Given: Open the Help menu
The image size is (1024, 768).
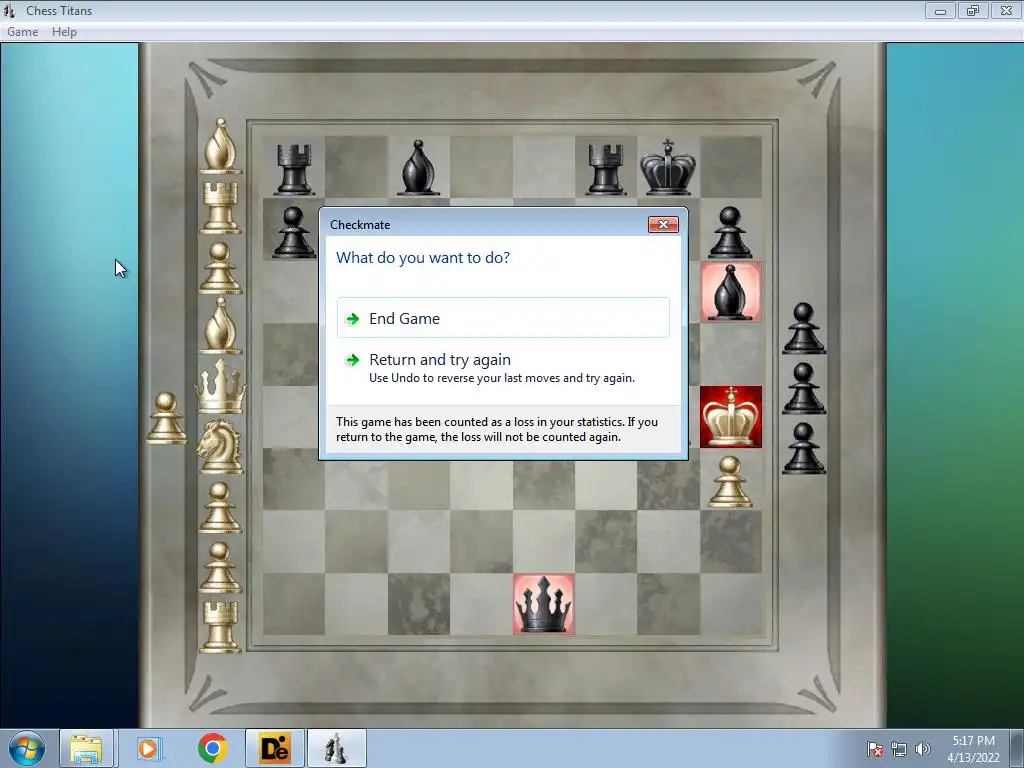Looking at the screenshot, I should click(64, 32).
